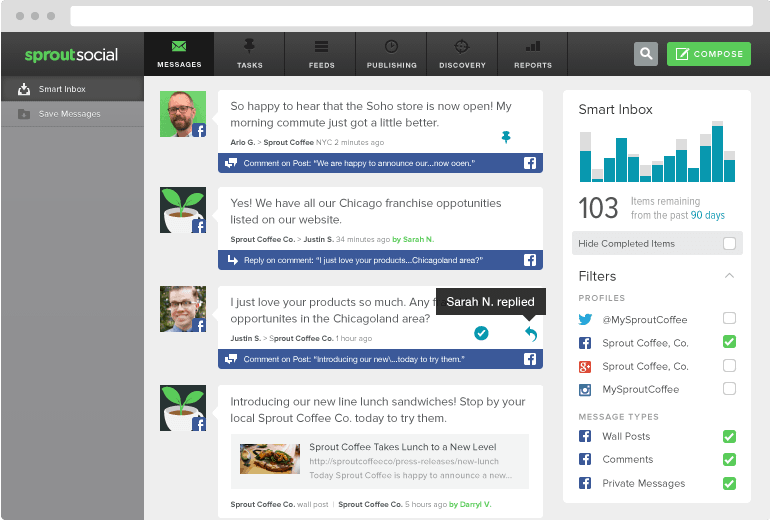Click the sproutsocial logo
Screen dimensions: 770x520
click(x=71, y=55)
